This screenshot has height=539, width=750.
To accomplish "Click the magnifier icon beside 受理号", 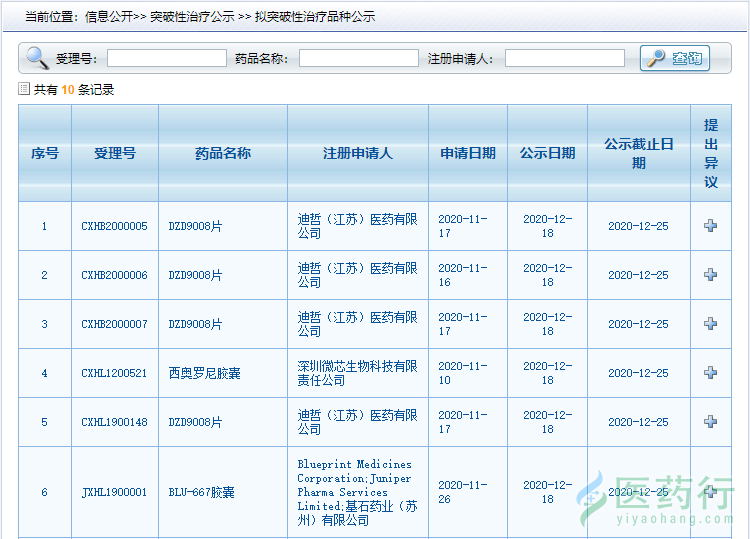I will [37, 58].
